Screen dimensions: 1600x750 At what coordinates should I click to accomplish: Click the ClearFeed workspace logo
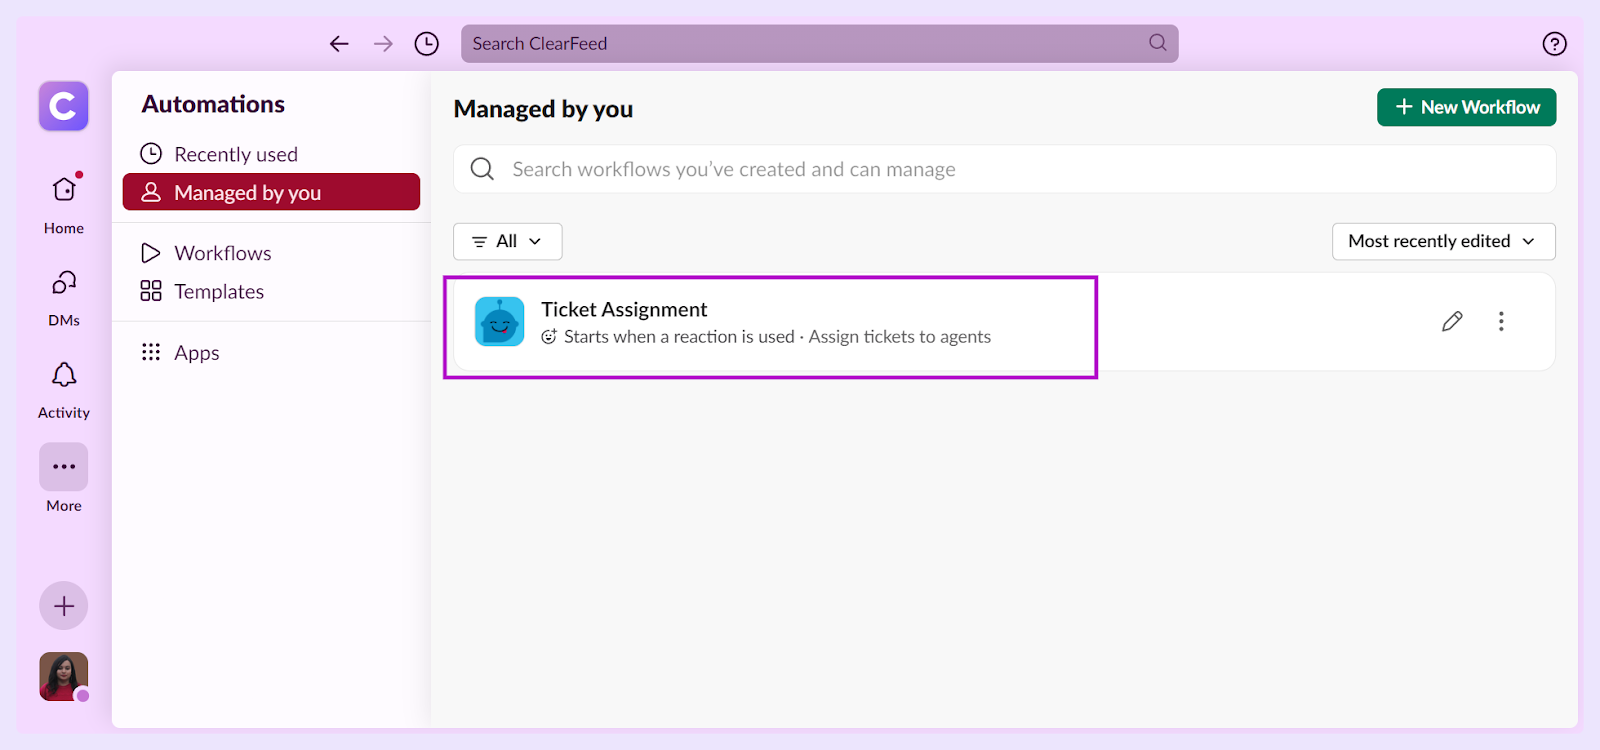click(64, 106)
